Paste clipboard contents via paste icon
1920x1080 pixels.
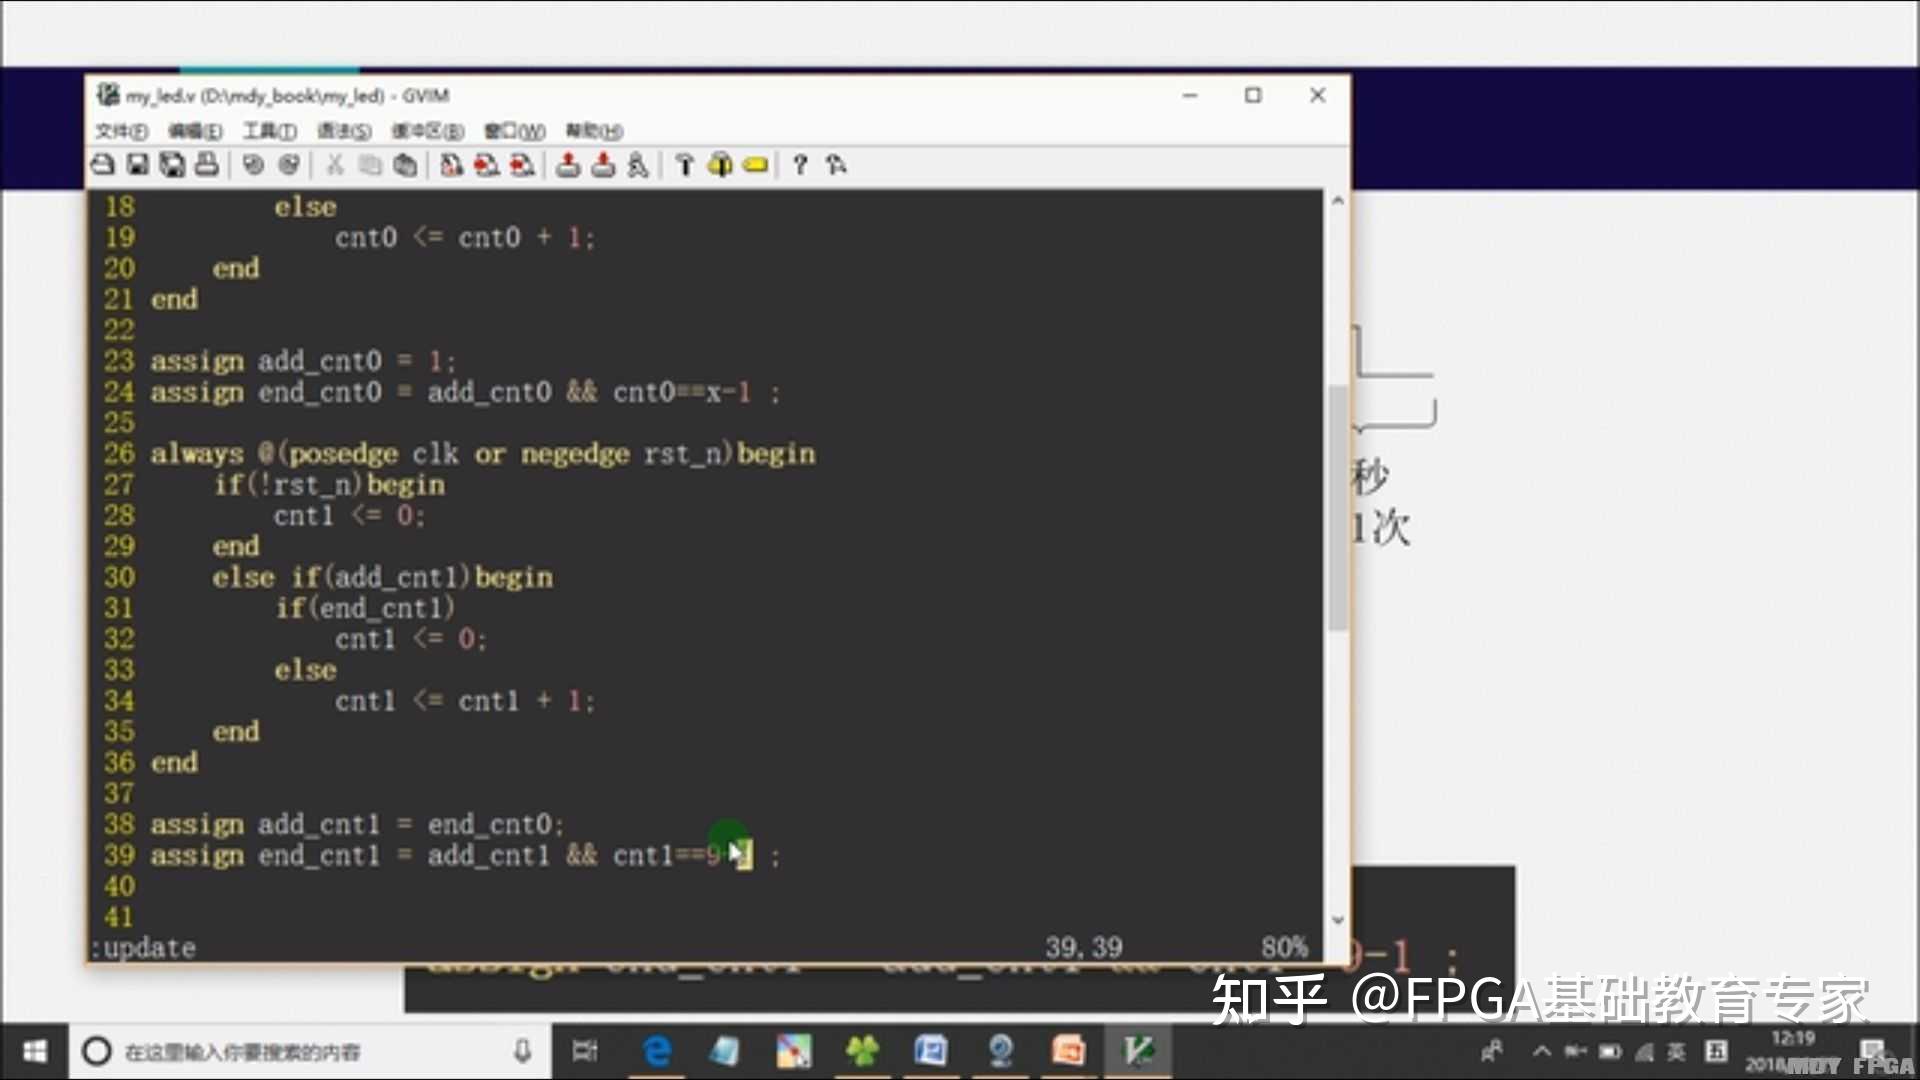coord(405,165)
